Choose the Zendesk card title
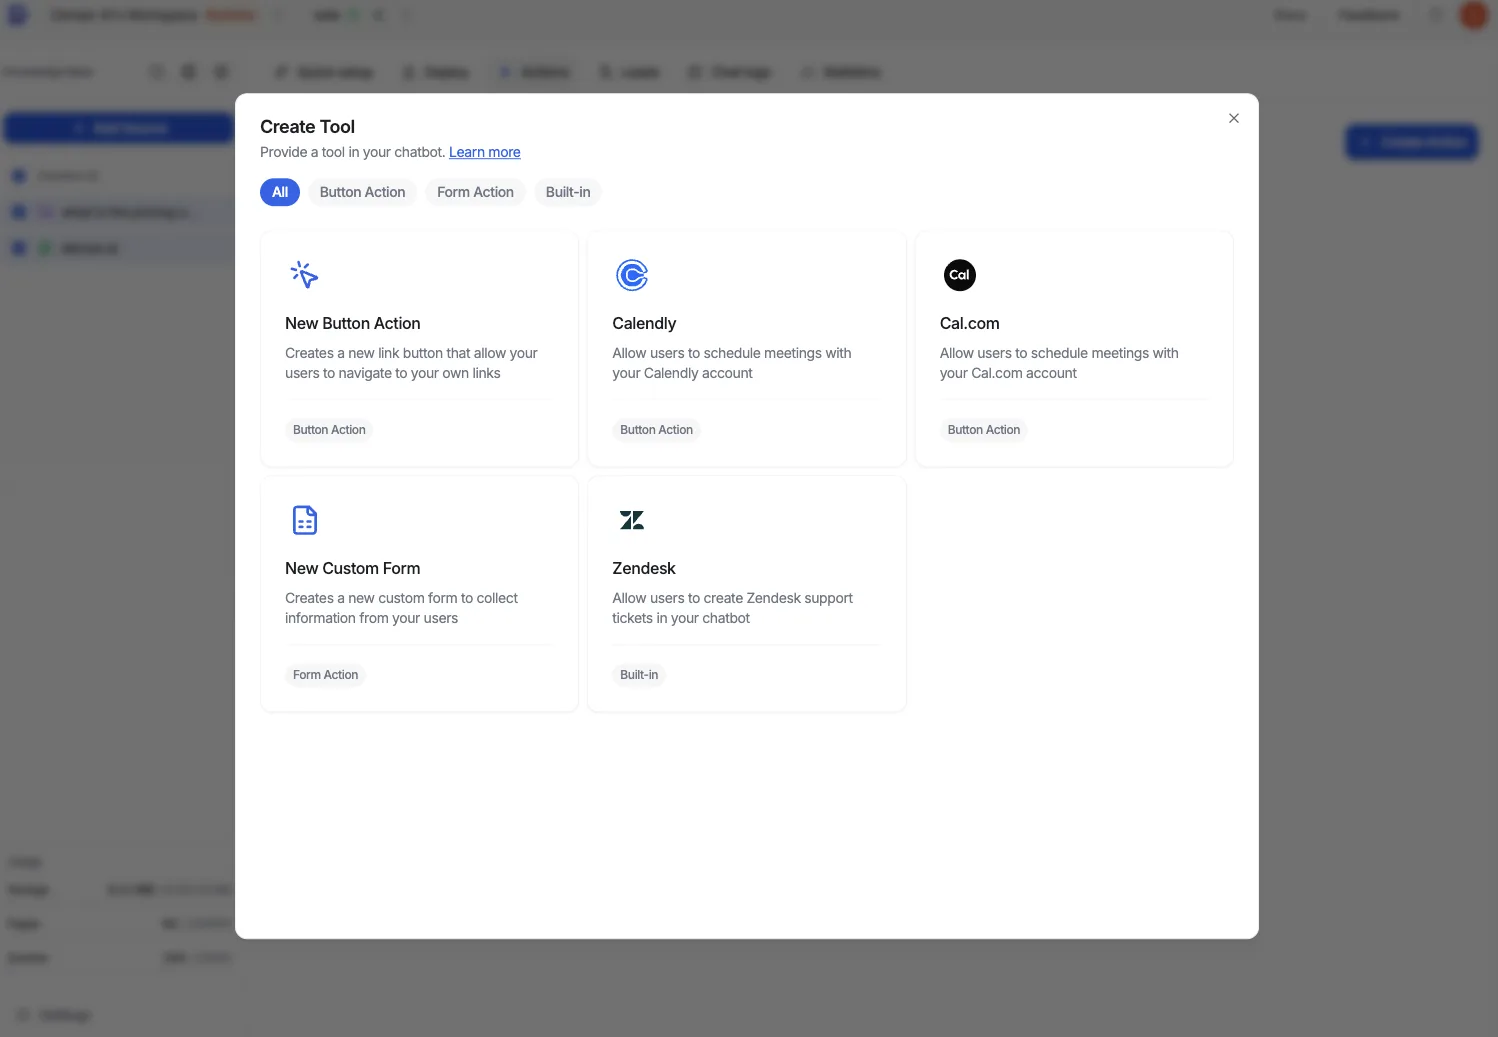Viewport: 1498px width, 1037px height. [644, 568]
